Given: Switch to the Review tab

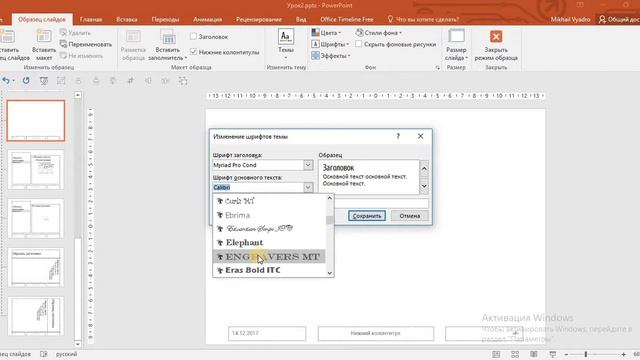Looking at the screenshot, I should pos(259,19).
